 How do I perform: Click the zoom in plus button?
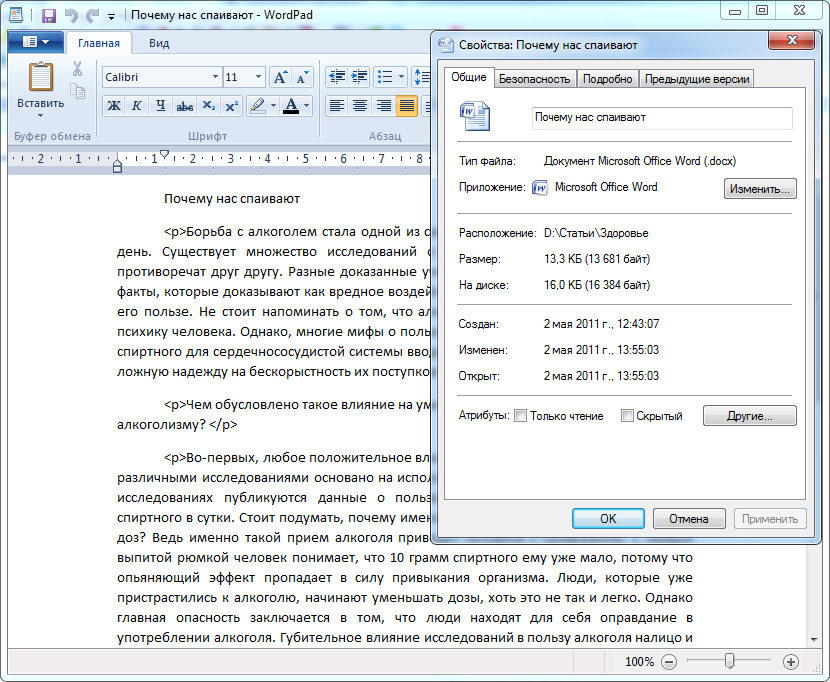[x=790, y=662]
